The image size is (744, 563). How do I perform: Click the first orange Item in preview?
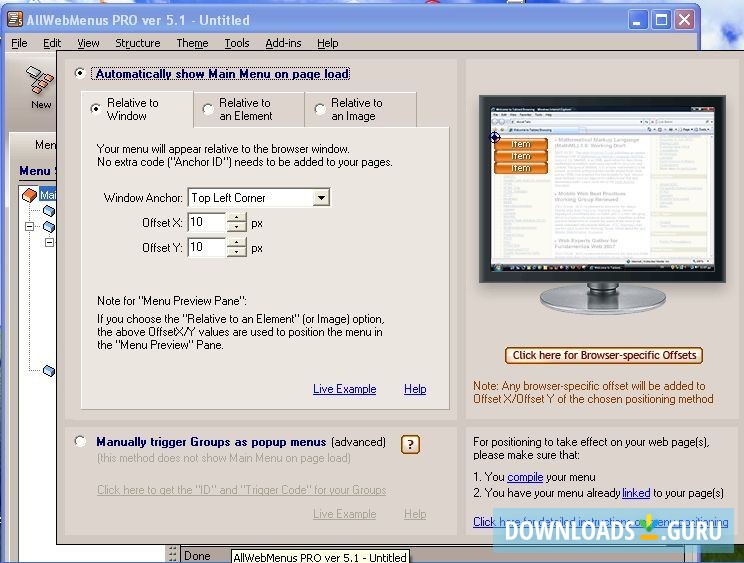(x=521, y=144)
